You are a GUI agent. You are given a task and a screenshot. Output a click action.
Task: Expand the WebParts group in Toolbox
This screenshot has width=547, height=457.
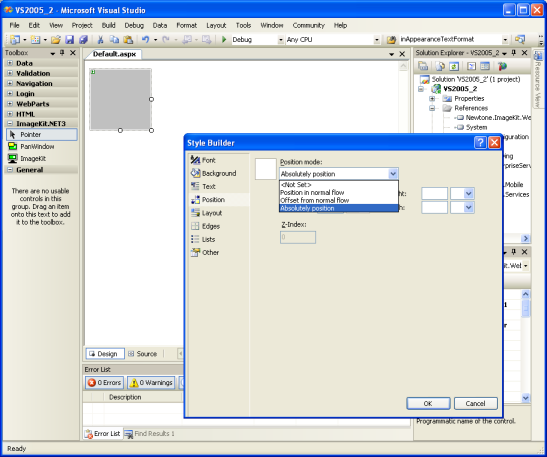coord(10,104)
